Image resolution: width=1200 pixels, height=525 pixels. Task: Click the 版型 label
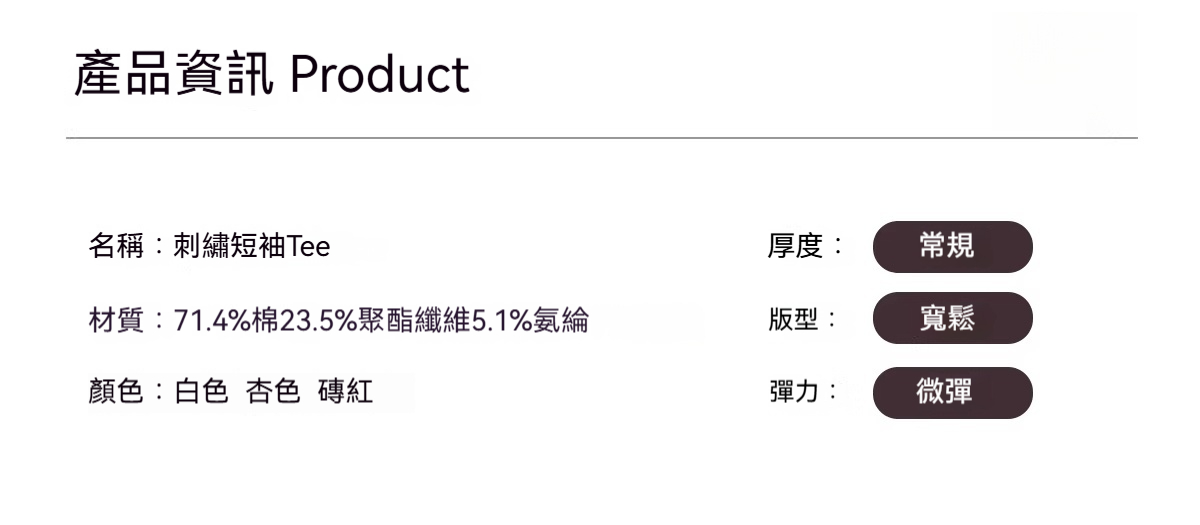pos(794,320)
